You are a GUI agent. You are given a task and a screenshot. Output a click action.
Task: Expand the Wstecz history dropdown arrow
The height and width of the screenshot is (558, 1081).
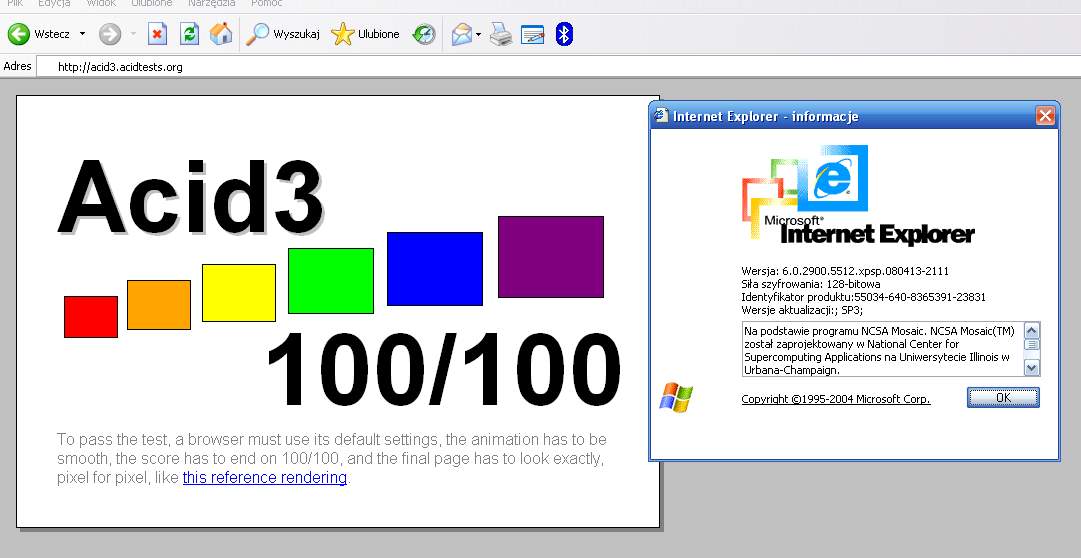pos(83,34)
